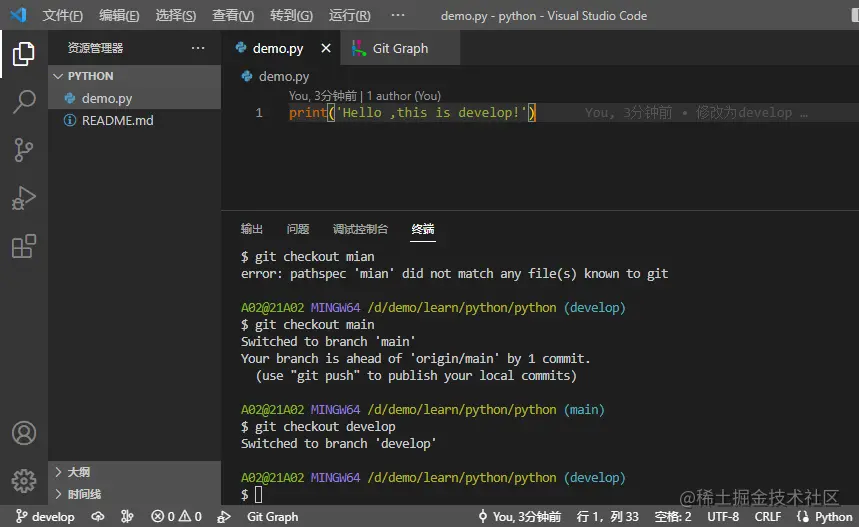Open the 转到(G) menu
859x527 pixels.
[291, 15]
